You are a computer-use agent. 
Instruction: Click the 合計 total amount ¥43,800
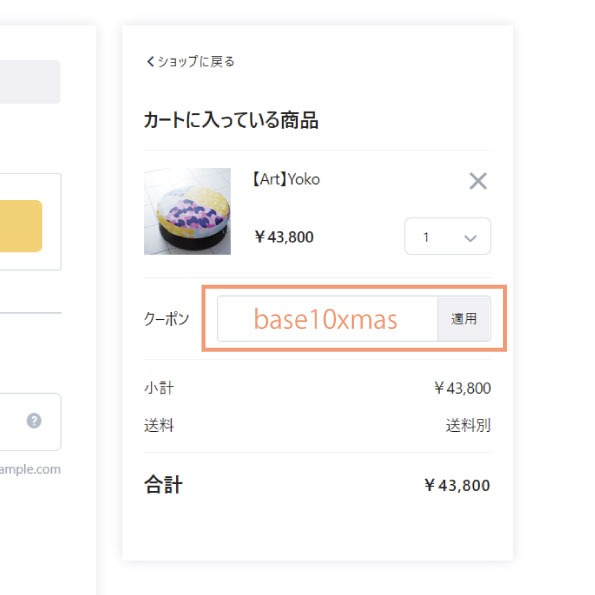point(457,485)
